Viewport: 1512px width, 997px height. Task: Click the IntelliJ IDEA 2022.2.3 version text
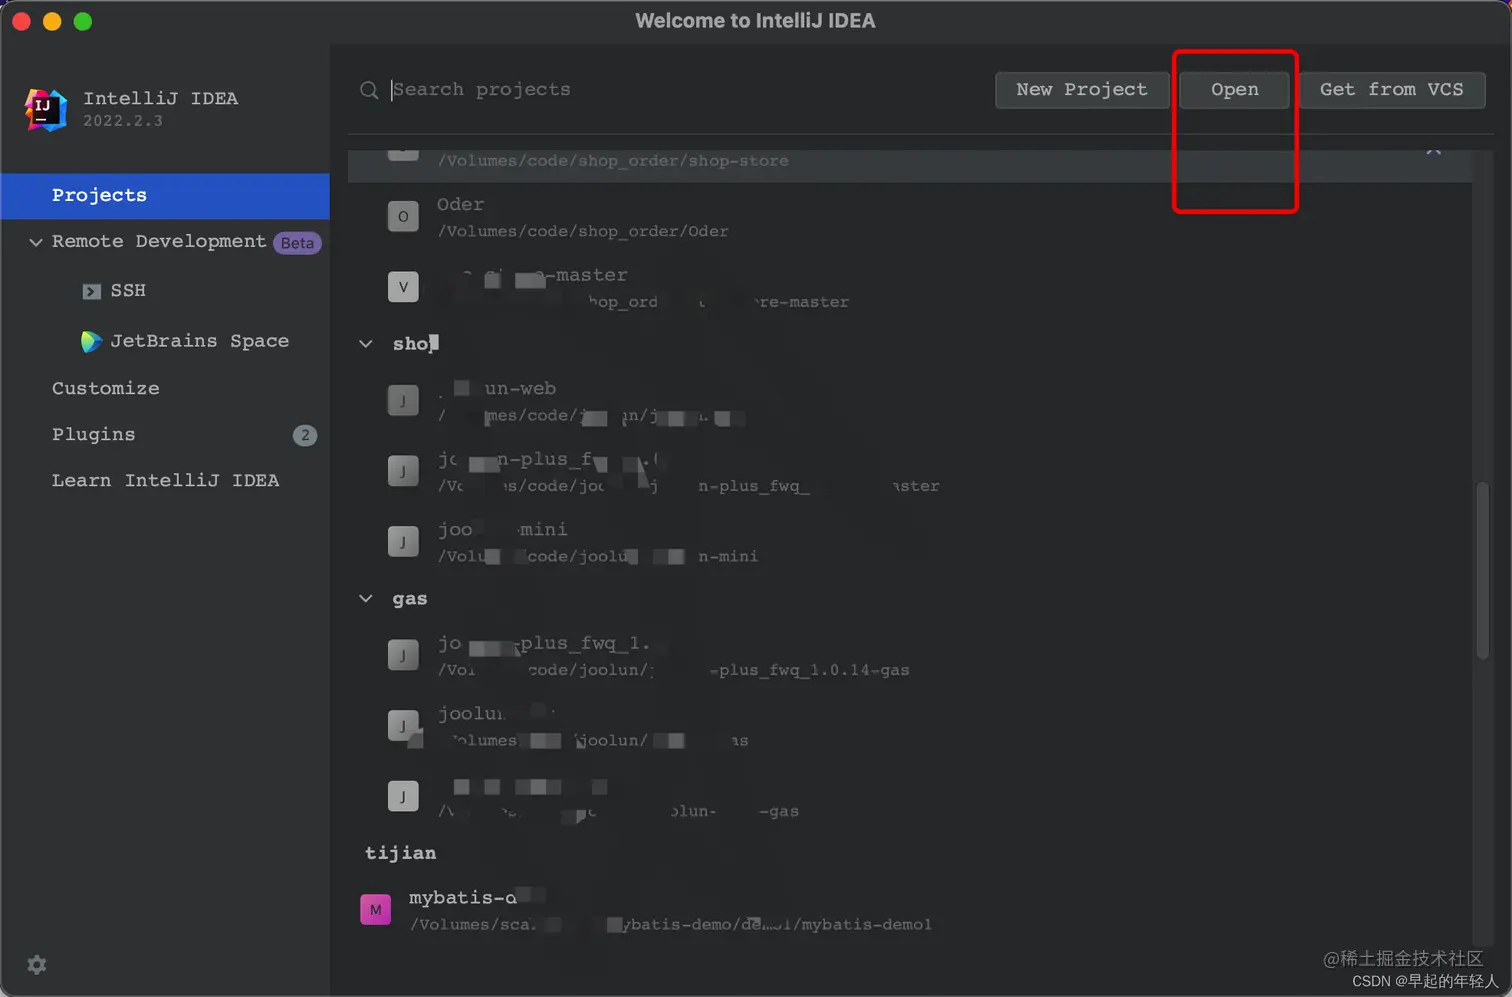click(122, 121)
